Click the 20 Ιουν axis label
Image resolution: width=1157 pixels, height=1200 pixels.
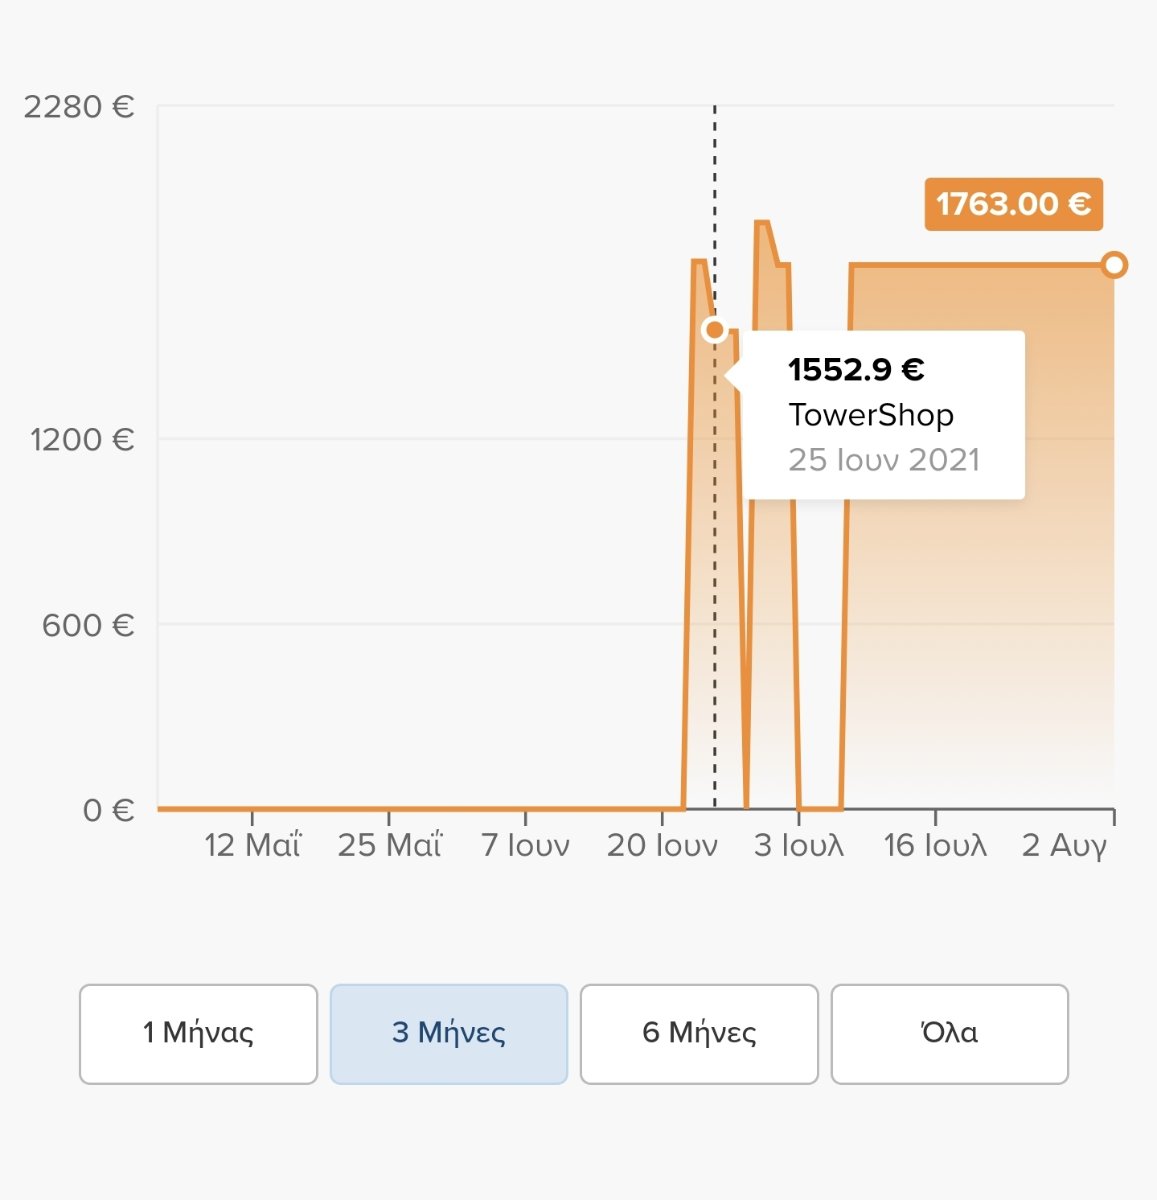(662, 846)
